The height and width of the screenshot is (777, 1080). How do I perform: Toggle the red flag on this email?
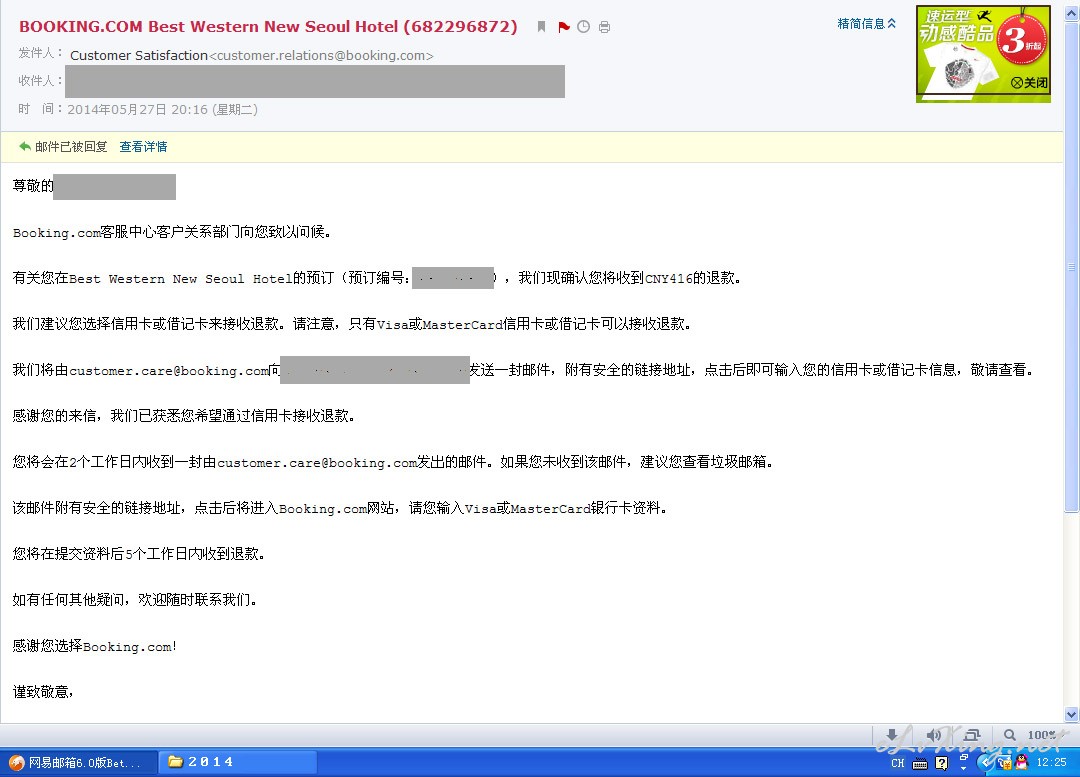point(564,27)
